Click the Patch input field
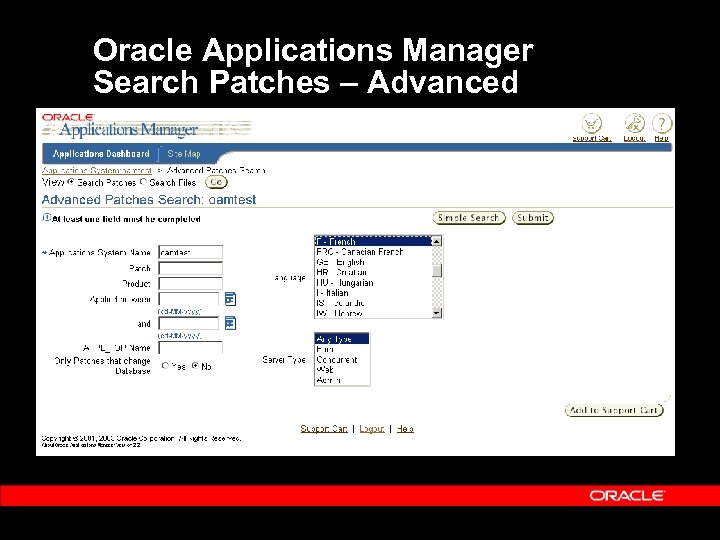The image size is (720, 540). 191,268
